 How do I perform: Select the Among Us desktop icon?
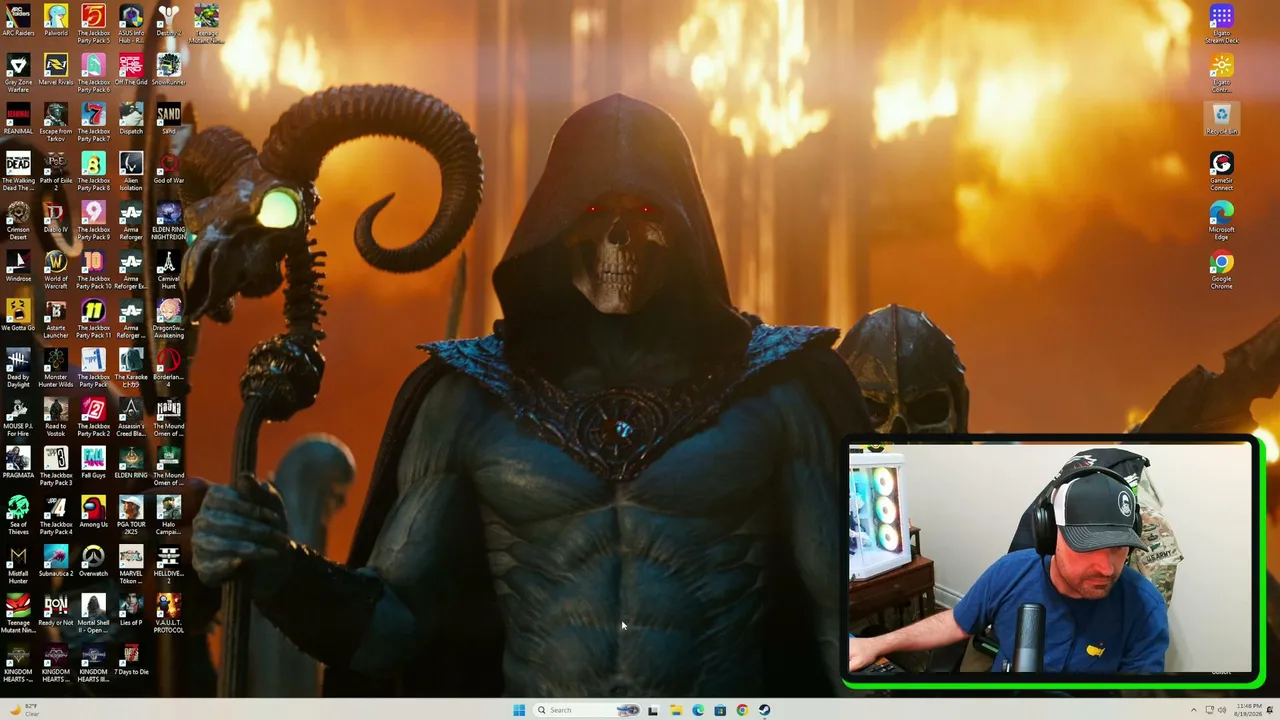[x=93, y=510]
